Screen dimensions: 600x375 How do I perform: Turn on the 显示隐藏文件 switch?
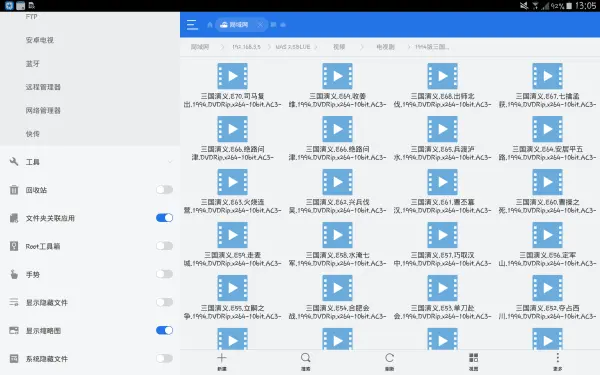165,302
